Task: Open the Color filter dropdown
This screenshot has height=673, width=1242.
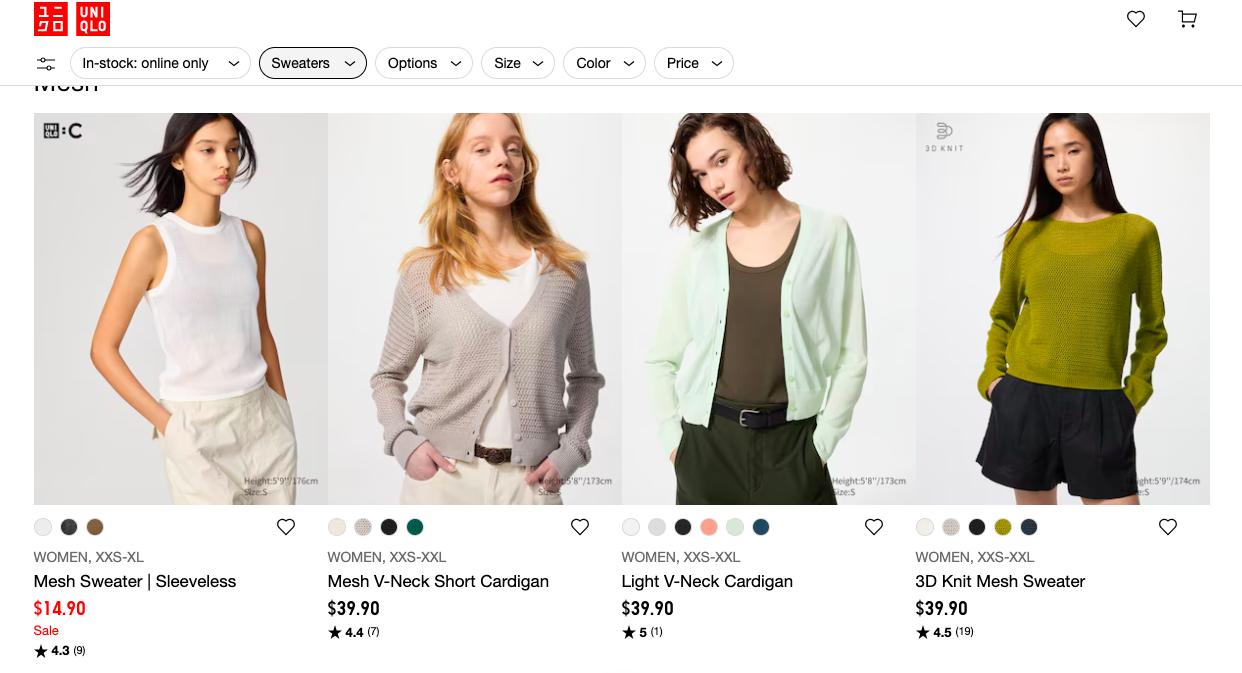Action: click(604, 64)
